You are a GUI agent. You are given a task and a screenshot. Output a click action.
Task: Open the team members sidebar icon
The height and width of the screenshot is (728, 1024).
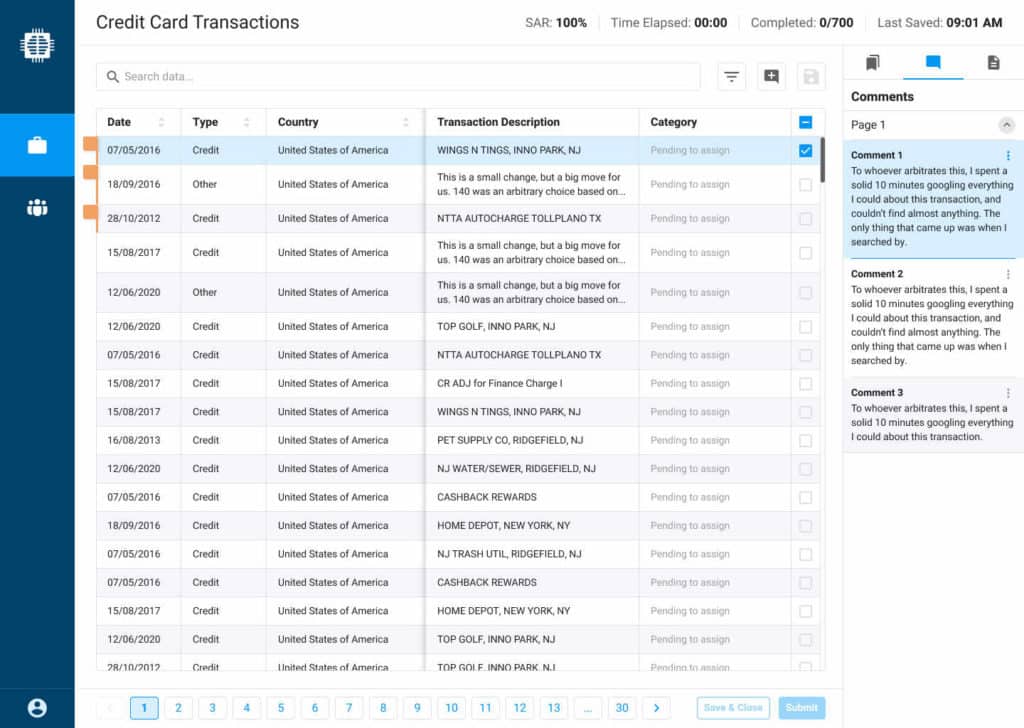click(x=37, y=208)
